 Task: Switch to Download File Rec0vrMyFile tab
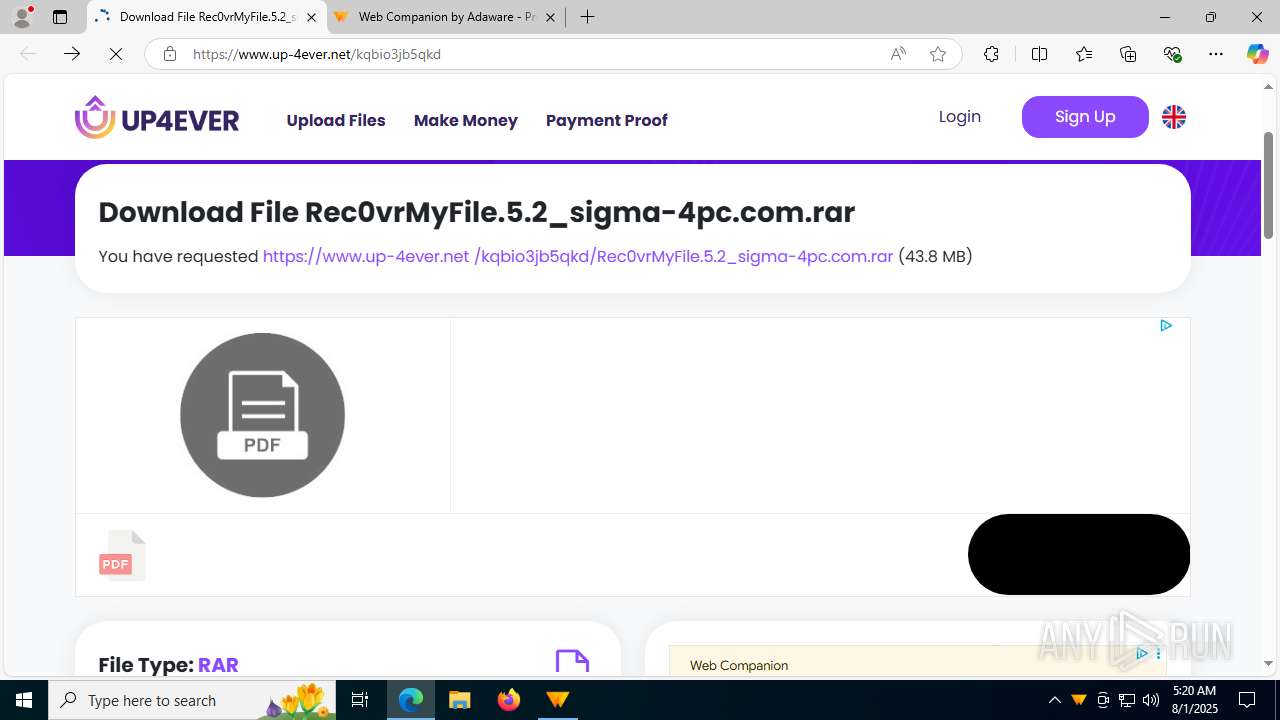tap(205, 17)
